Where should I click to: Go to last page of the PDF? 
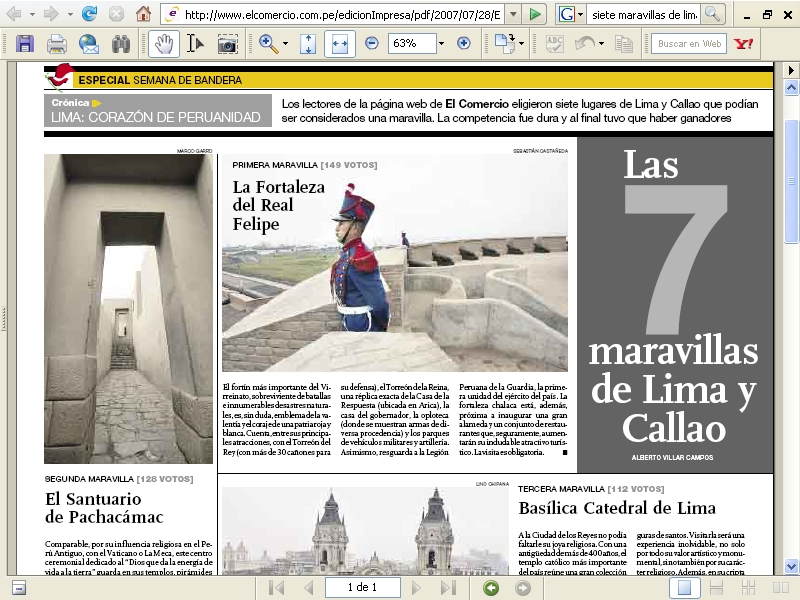coord(448,588)
